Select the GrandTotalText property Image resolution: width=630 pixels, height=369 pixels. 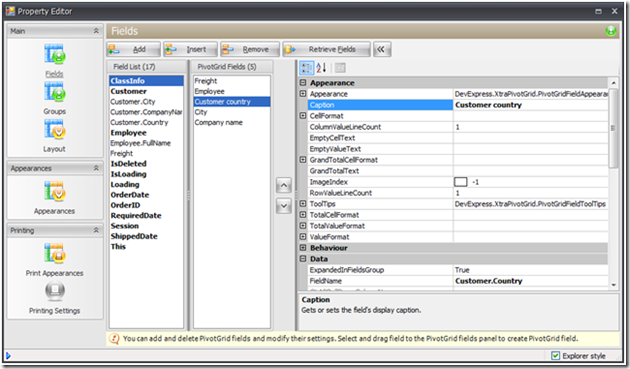pos(380,171)
